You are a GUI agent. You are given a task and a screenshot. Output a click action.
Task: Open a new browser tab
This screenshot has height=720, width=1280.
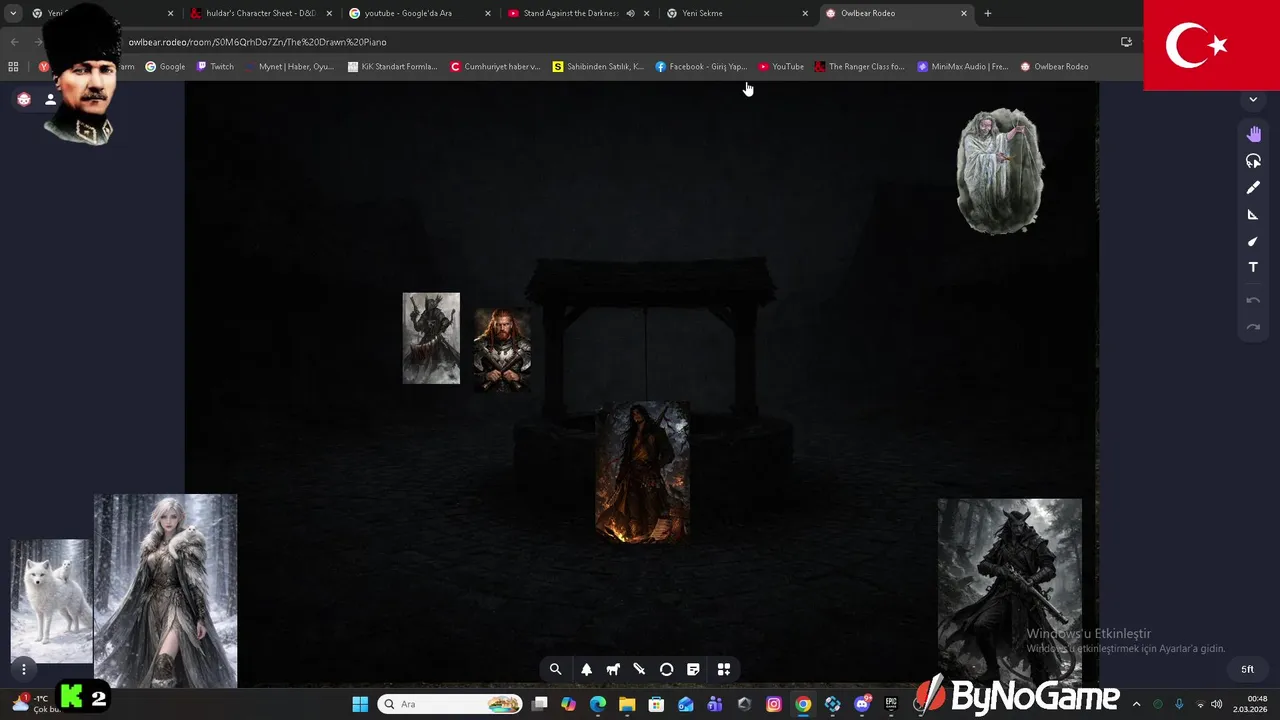pyautogui.click(x=988, y=13)
